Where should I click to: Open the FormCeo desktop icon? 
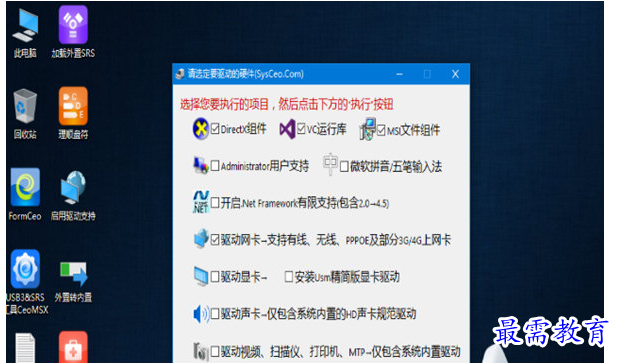[25, 194]
